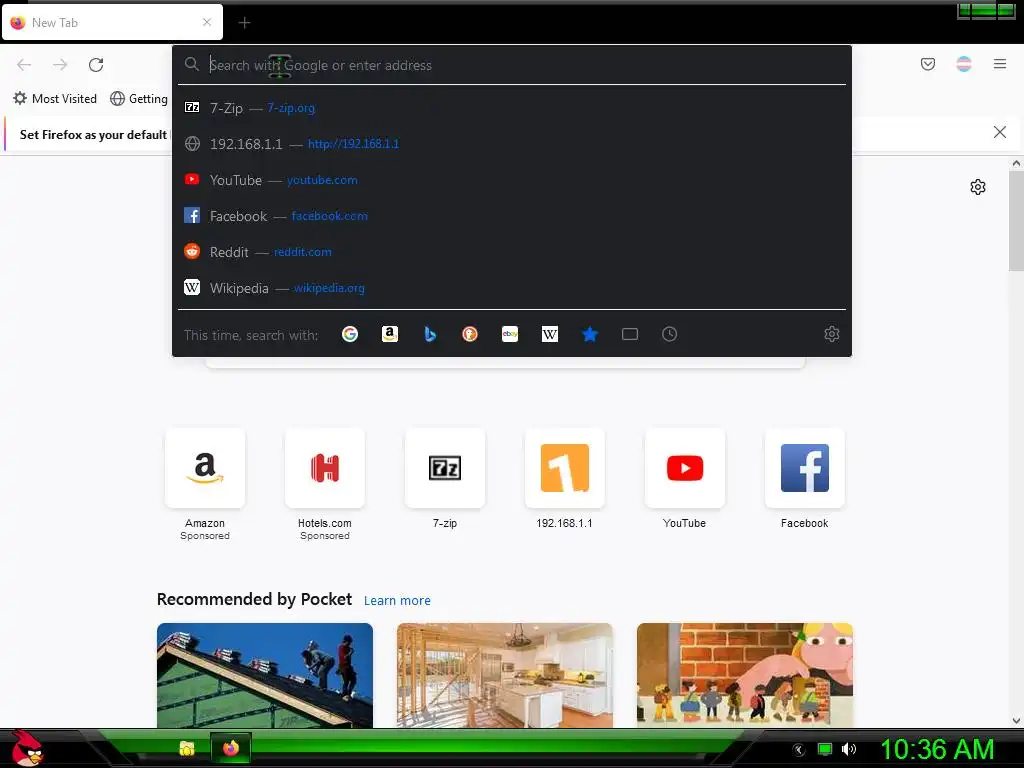Image resolution: width=1024 pixels, height=768 pixels.
Task: Open search settings gear in dropdown
Action: (831, 334)
